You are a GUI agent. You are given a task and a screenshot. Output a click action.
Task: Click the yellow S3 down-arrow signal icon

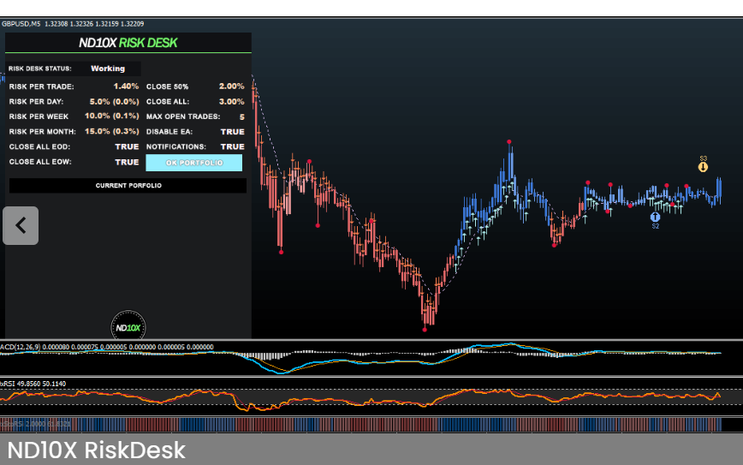[703, 167]
